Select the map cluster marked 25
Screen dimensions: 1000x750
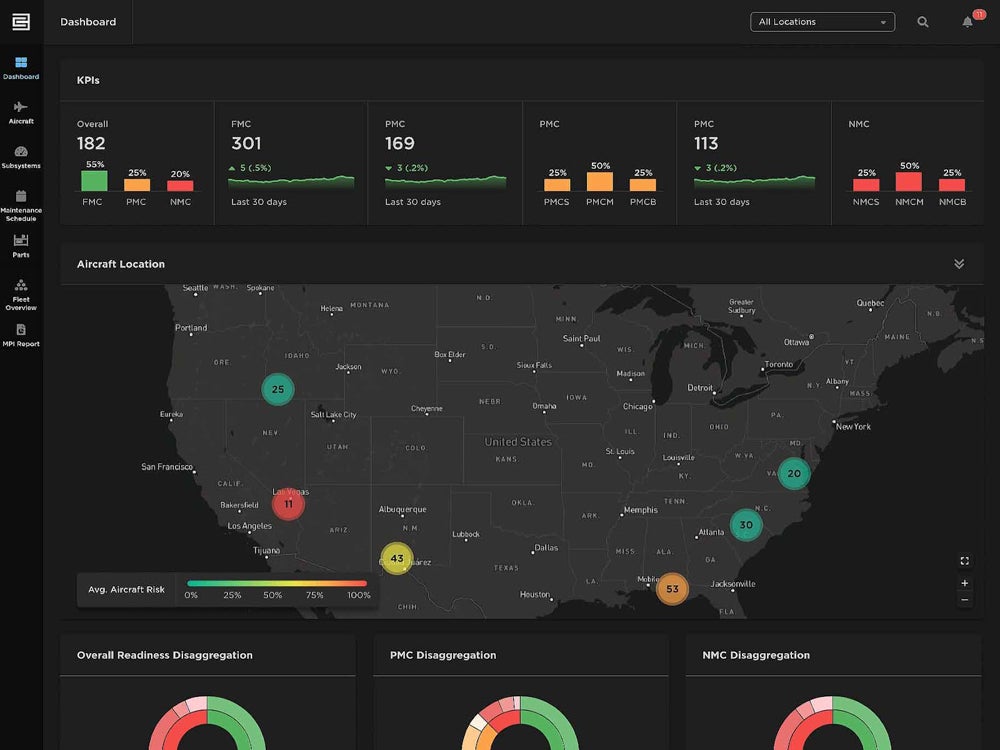[277, 389]
